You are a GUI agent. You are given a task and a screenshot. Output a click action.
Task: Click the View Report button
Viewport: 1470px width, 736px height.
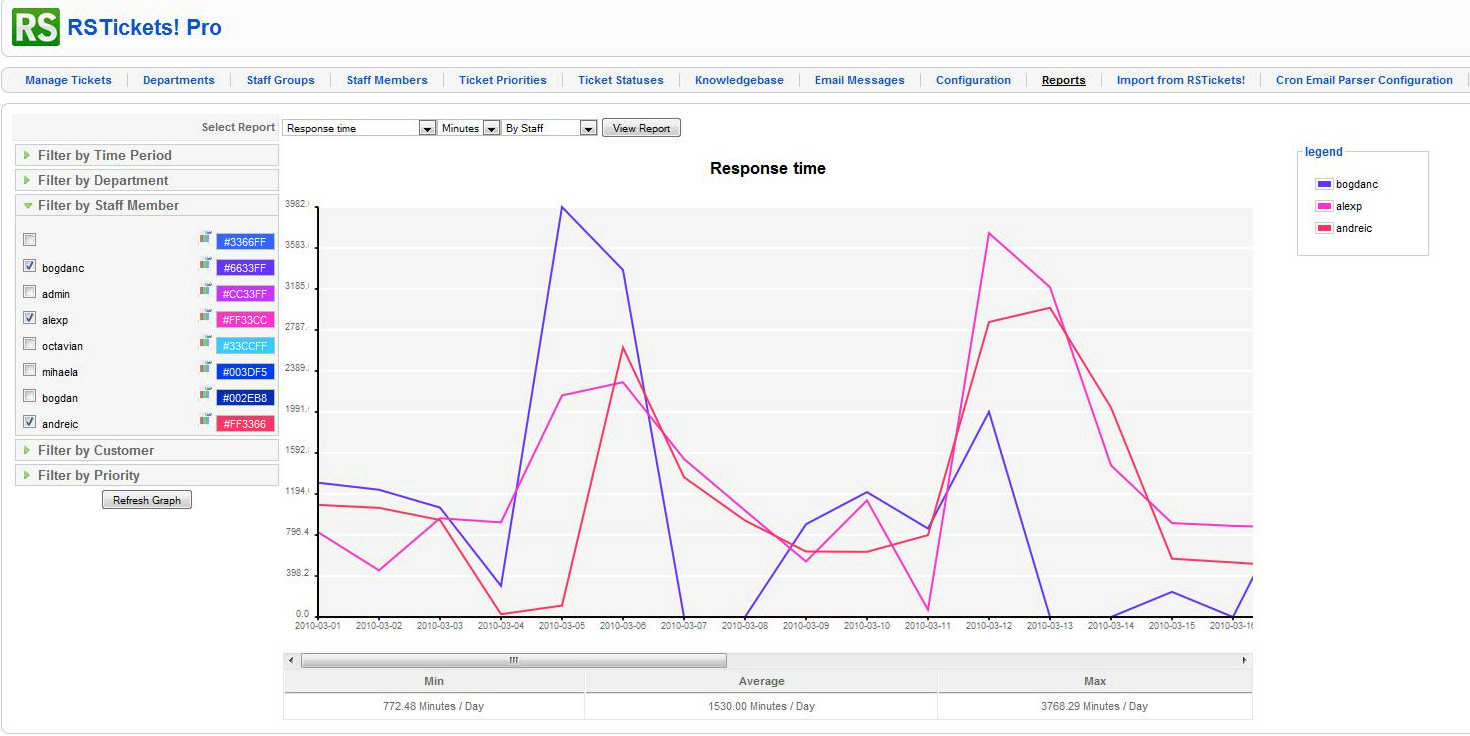click(640, 127)
